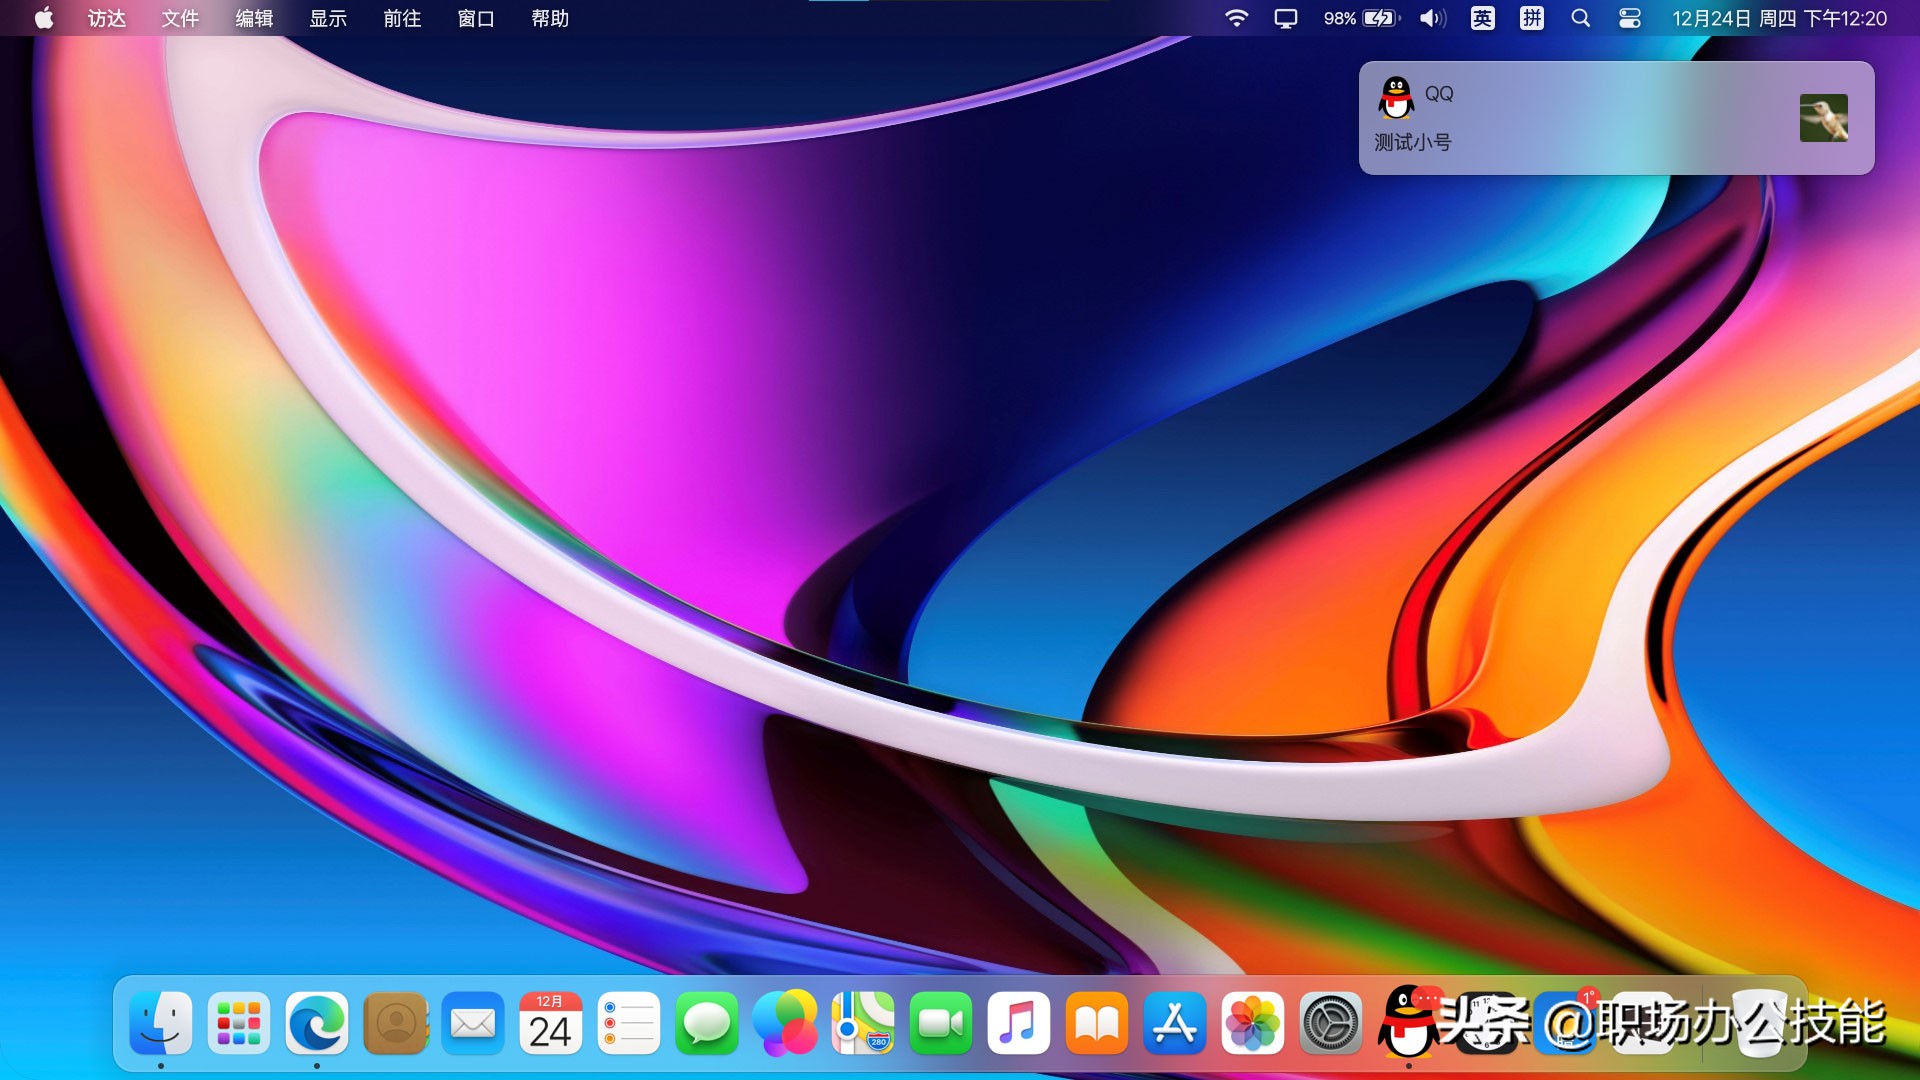
Task: Open System Preferences gear icon
Action: [1331, 1023]
